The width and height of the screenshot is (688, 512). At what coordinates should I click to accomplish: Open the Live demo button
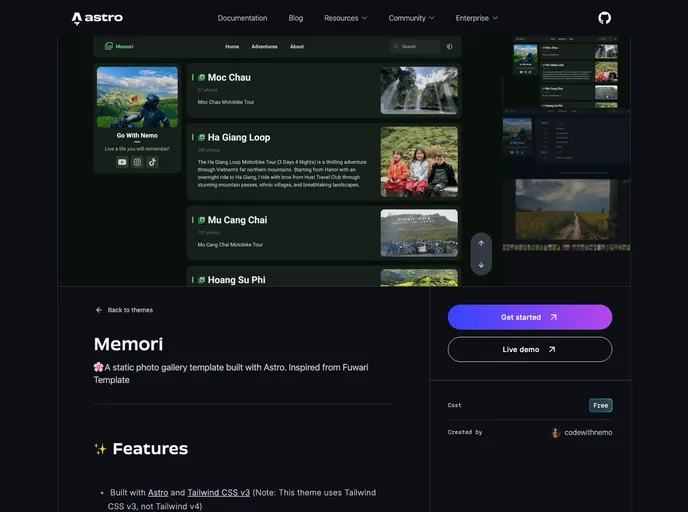529,349
